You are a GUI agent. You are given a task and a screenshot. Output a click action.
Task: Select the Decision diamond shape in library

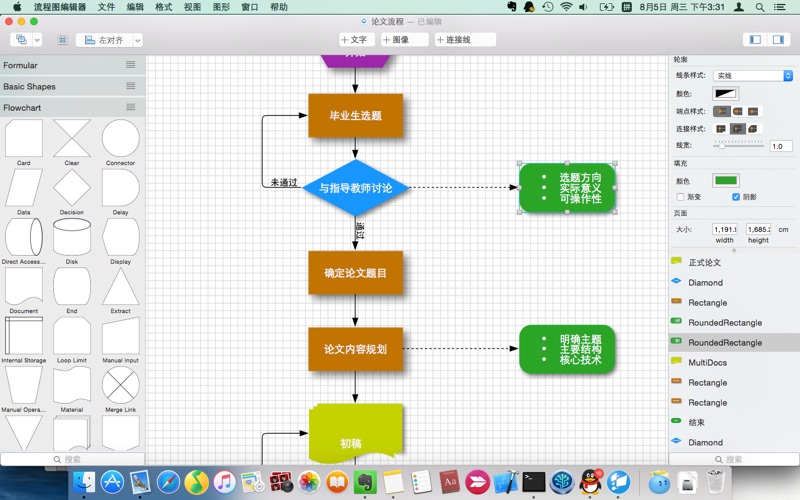(x=72, y=187)
